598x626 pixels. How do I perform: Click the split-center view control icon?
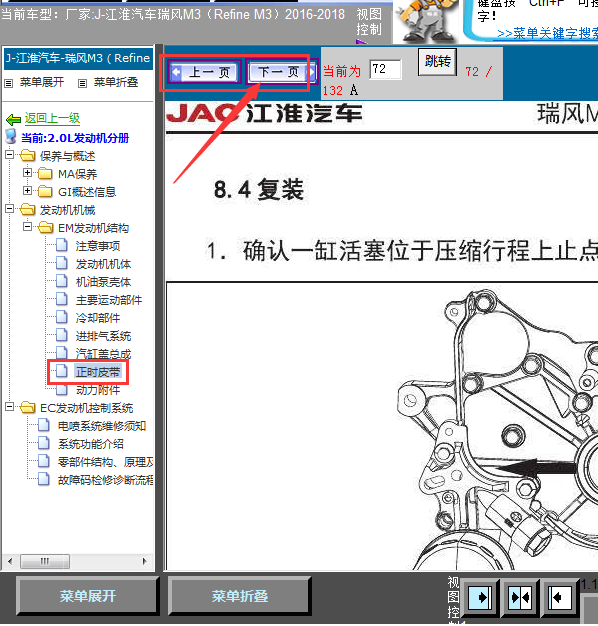tap(520, 597)
